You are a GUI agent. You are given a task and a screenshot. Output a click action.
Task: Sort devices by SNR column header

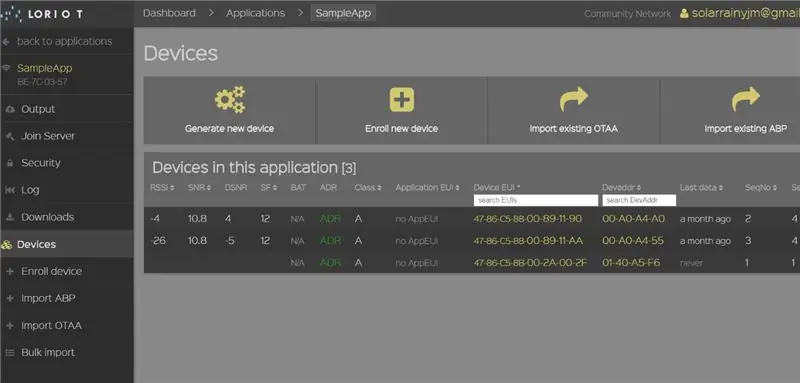(199, 188)
